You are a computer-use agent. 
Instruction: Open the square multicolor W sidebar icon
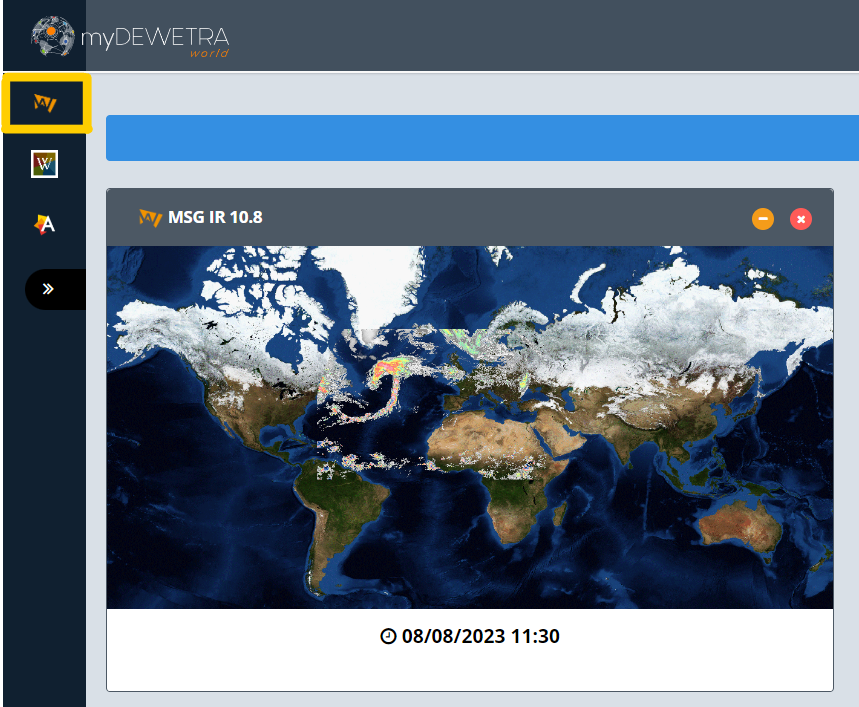pos(44,164)
